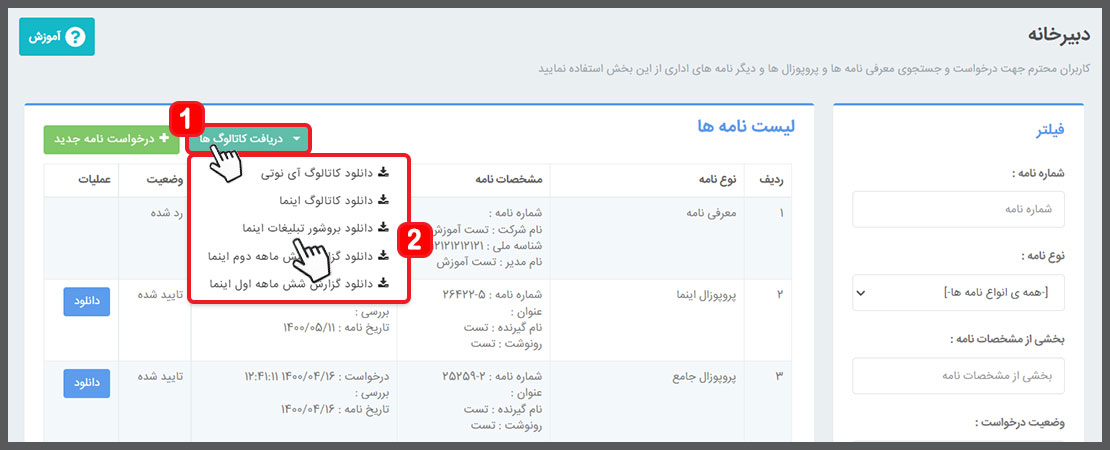Viewport: 1110px width, 450px height.
Task: Click download icon beside دانلود کاتالوگ آی نوتی
Action: (384, 173)
